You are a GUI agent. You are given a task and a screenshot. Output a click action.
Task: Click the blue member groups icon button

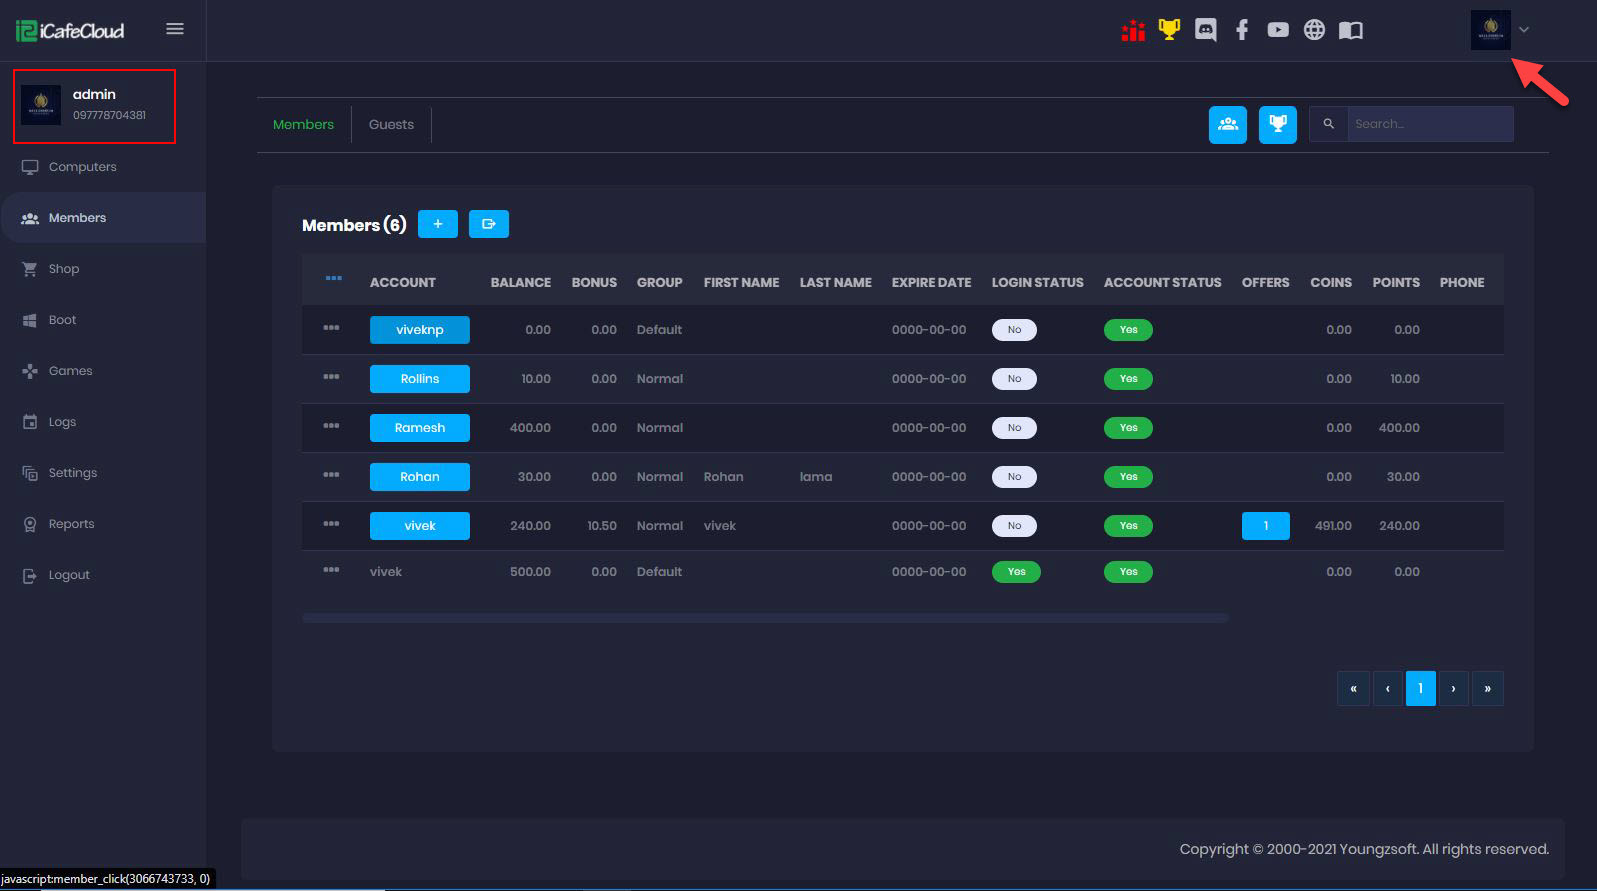click(1227, 125)
